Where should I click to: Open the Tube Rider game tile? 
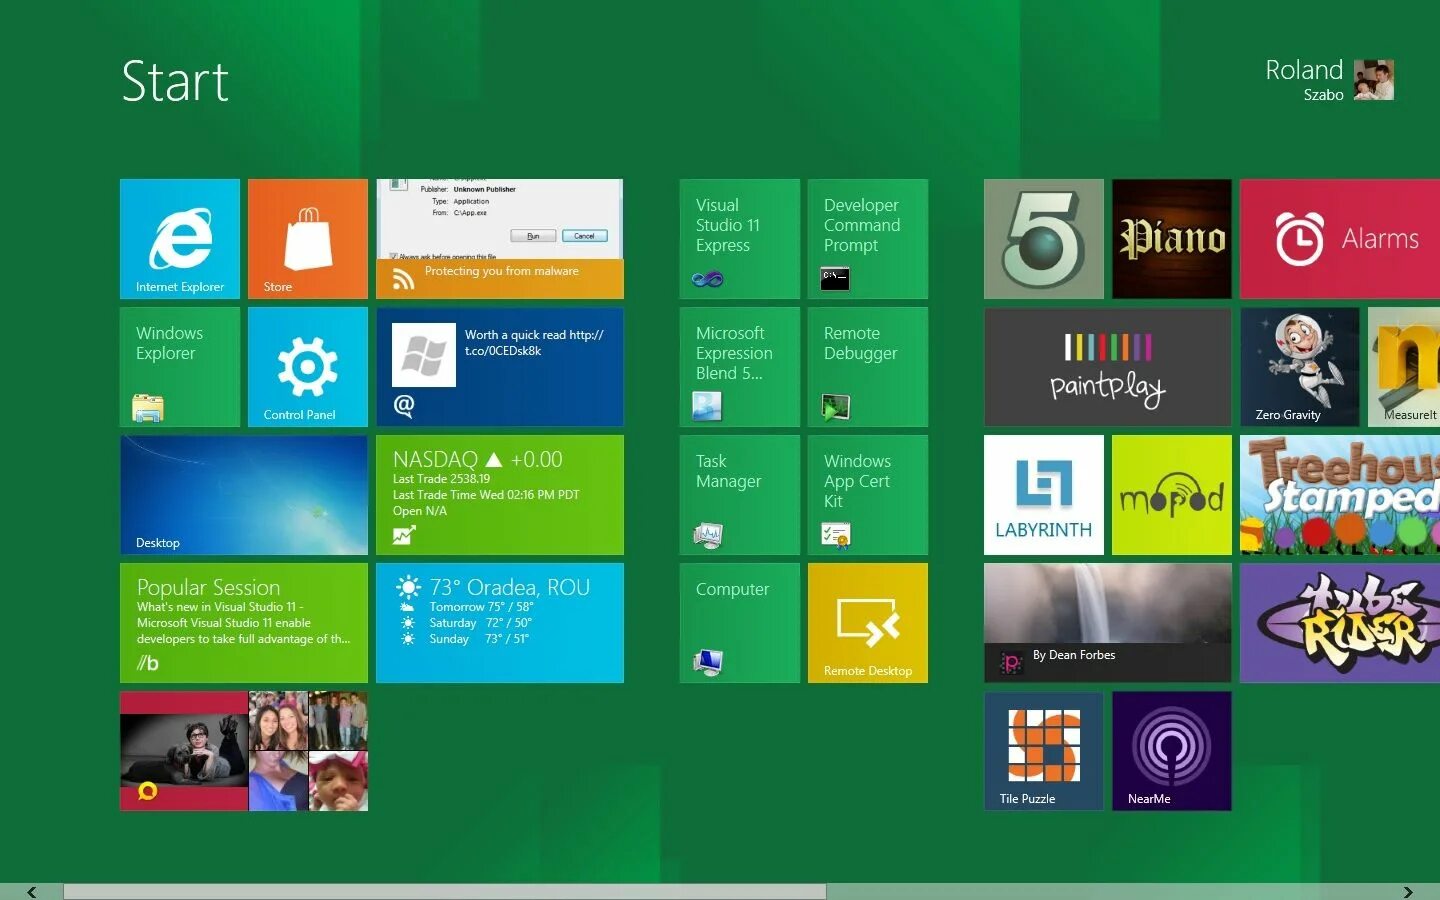click(x=1340, y=623)
